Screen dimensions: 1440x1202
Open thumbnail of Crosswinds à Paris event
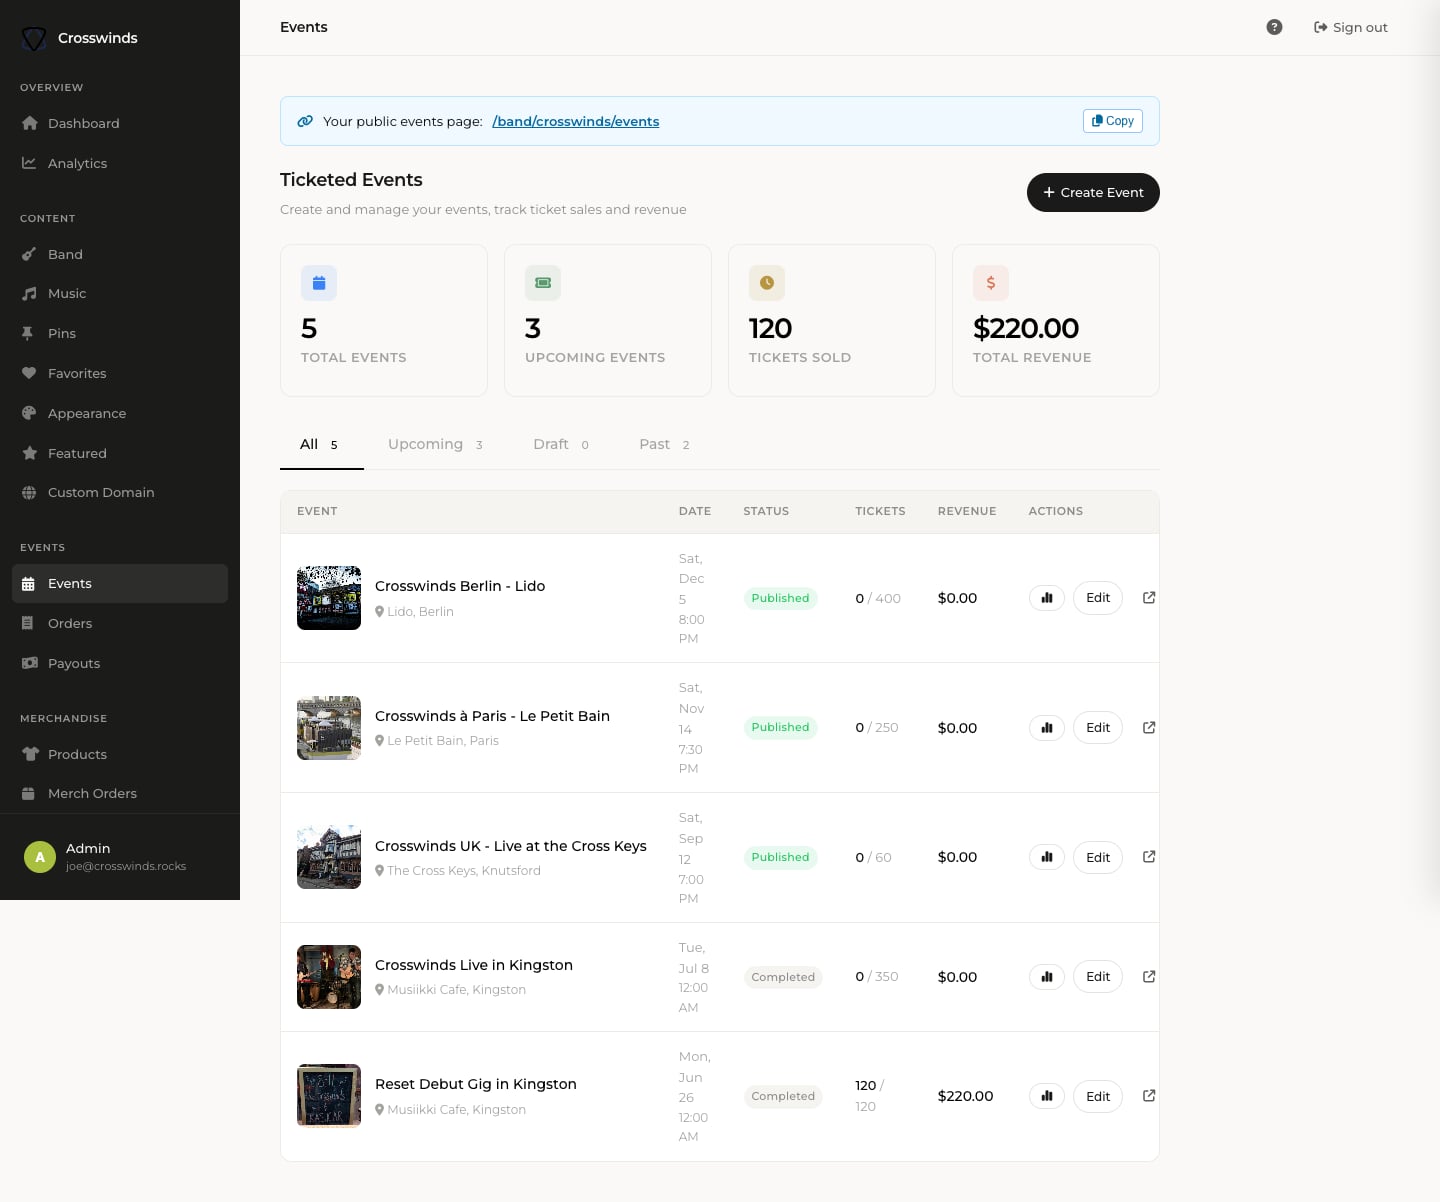click(329, 728)
